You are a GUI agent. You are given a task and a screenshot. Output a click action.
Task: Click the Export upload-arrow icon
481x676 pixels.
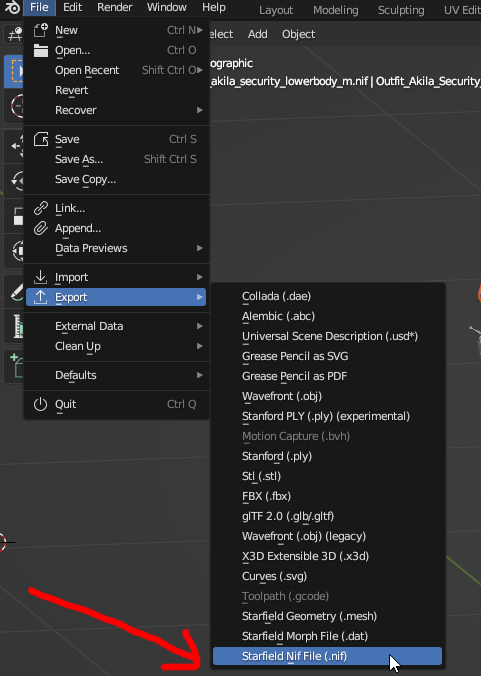(x=41, y=297)
